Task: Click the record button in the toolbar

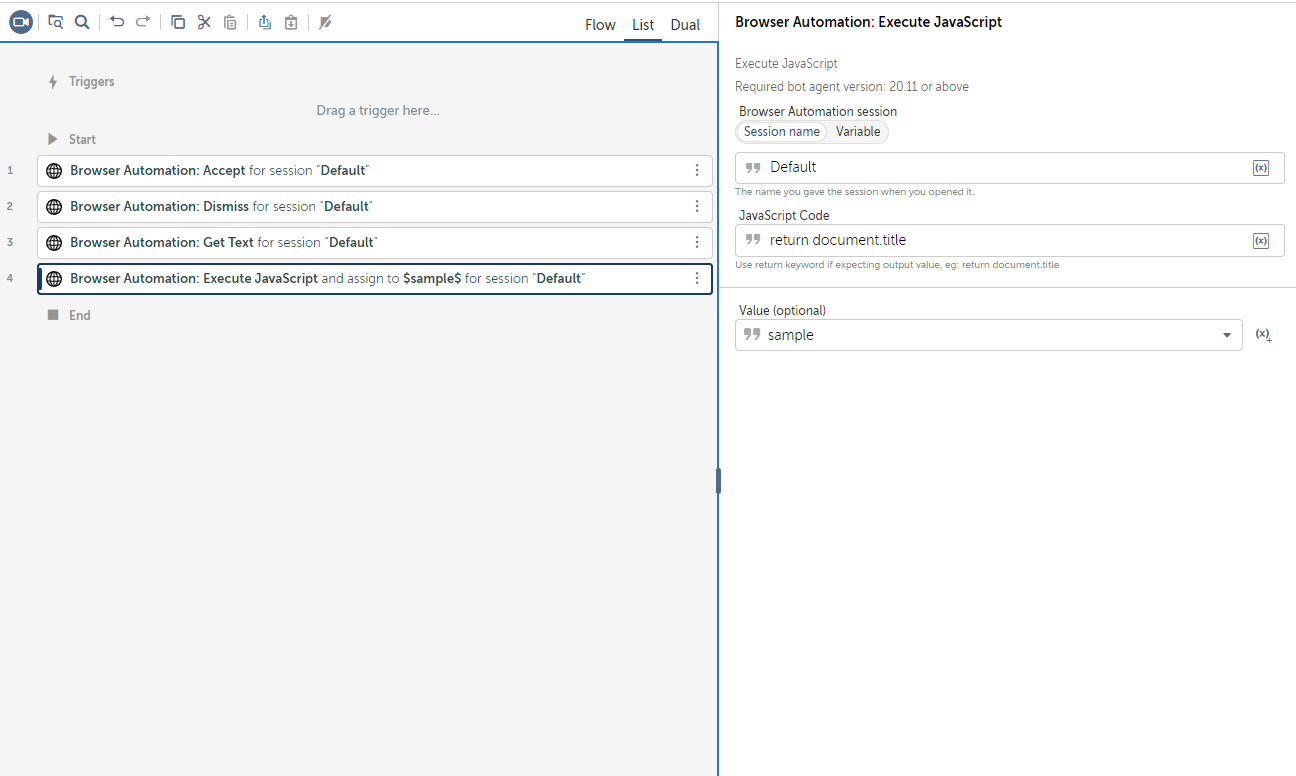Action: coord(21,22)
